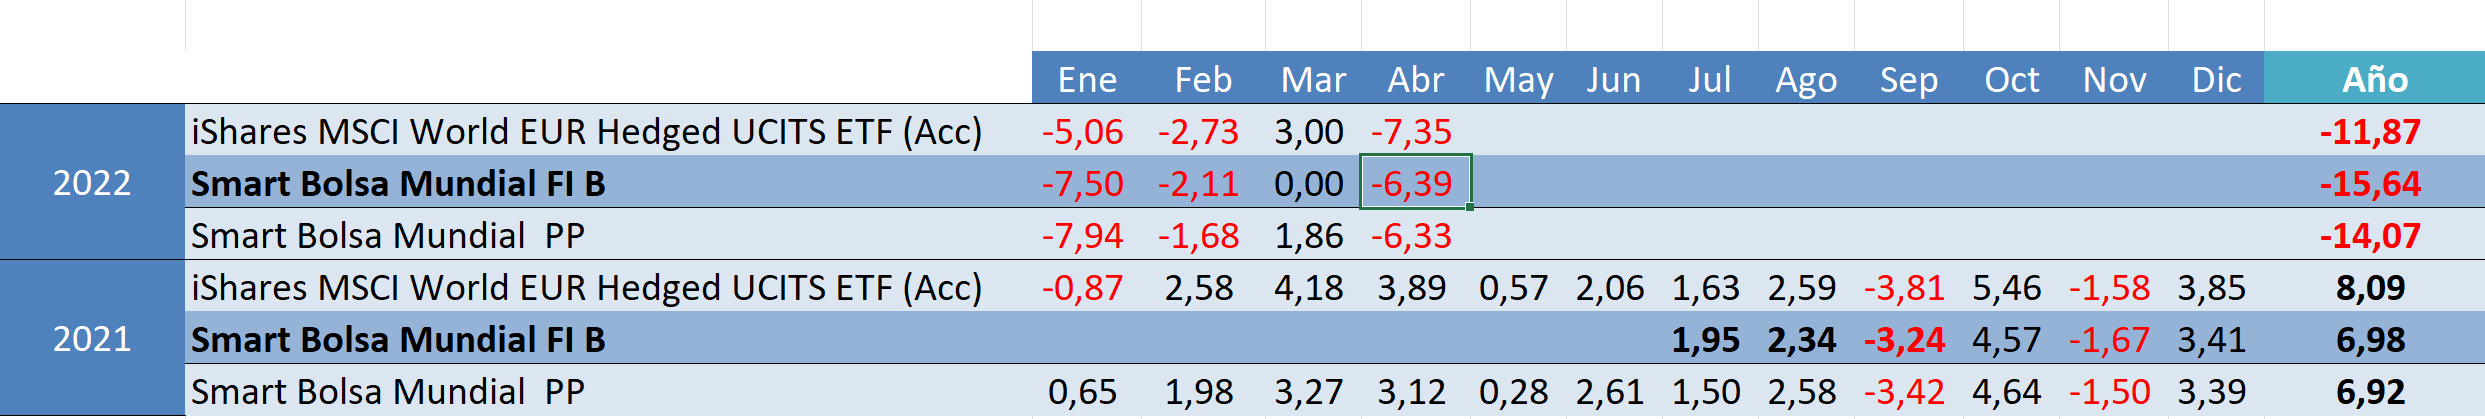Click the 2022 year label cell
2485x419 pixels.
tap(92, 183)
